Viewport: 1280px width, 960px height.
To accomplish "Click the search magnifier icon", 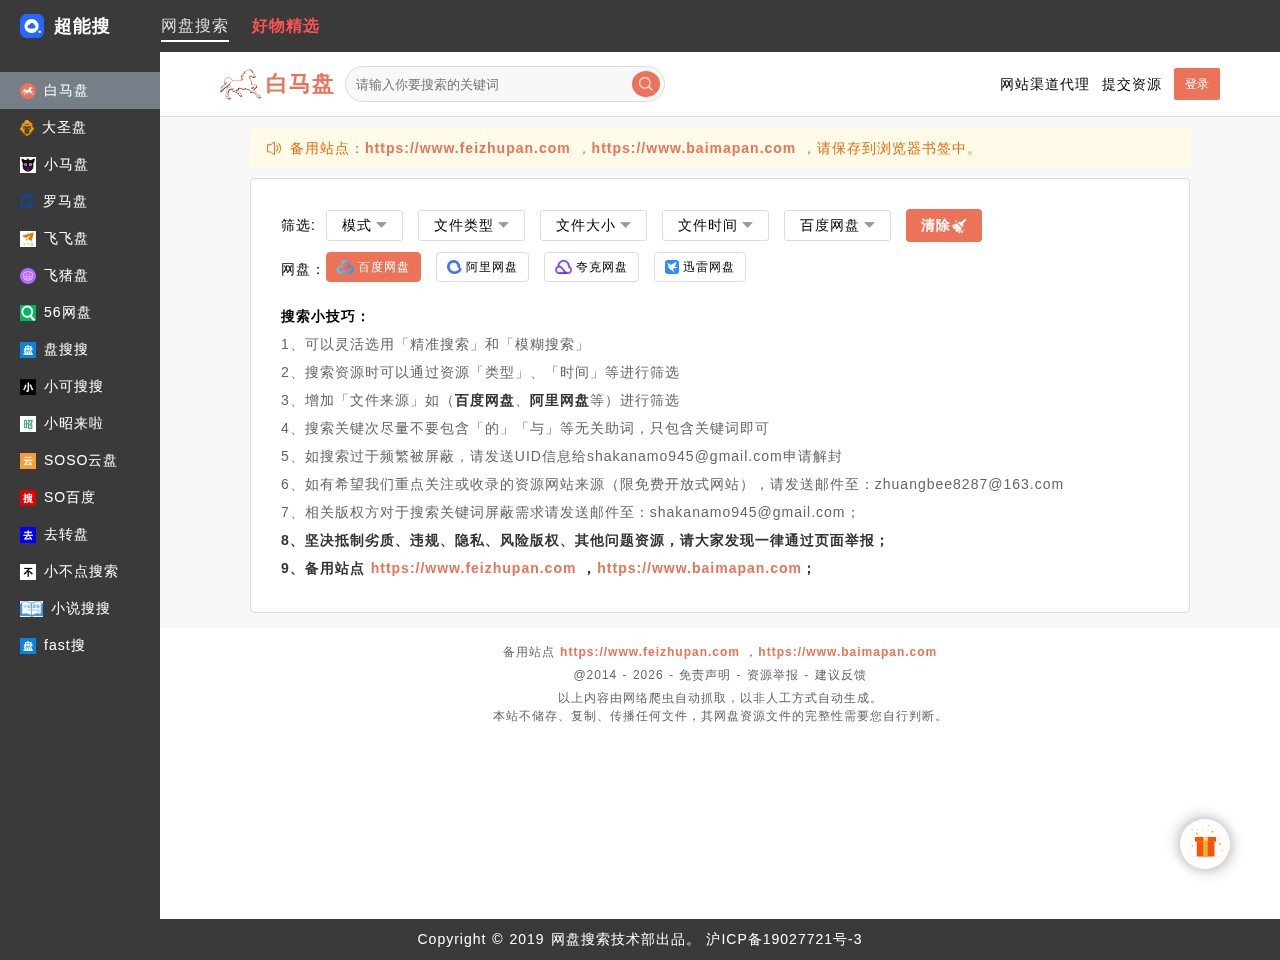I will (x=645, y=84).
